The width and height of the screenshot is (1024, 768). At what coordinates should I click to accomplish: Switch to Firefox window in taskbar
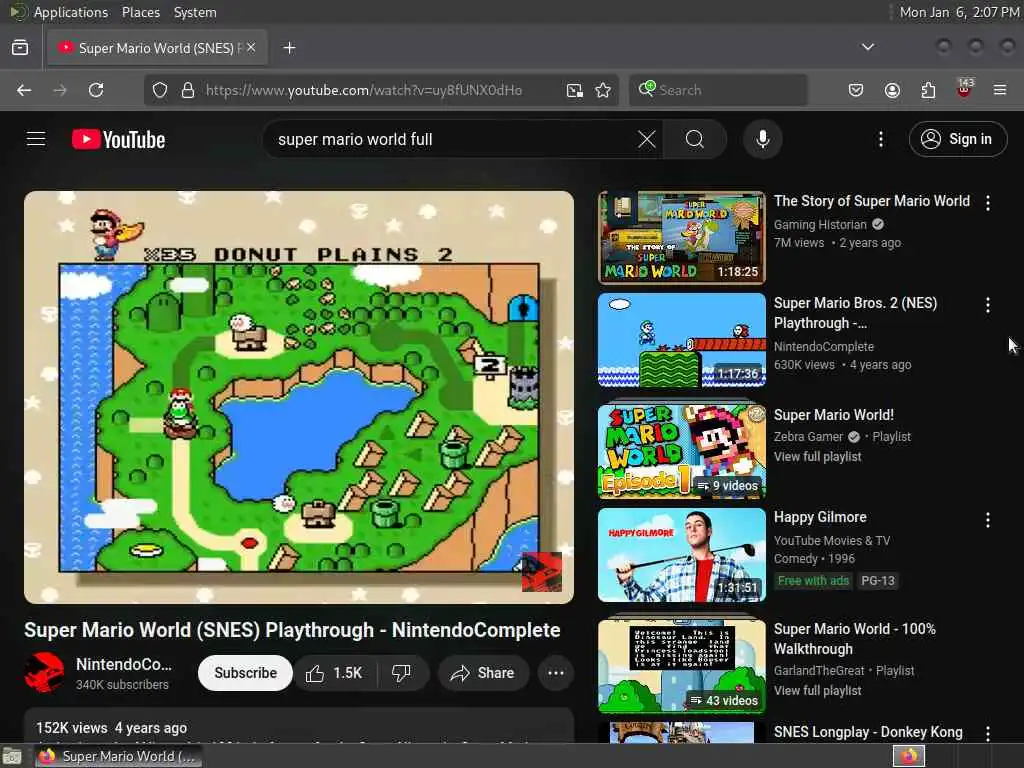point(118,756)
